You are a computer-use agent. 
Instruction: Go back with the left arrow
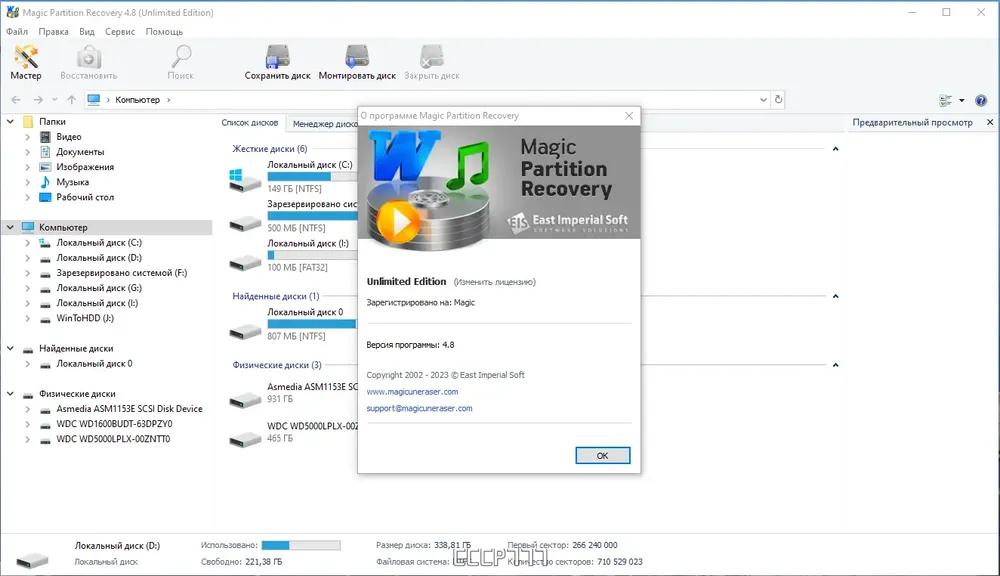pos(17,100)
